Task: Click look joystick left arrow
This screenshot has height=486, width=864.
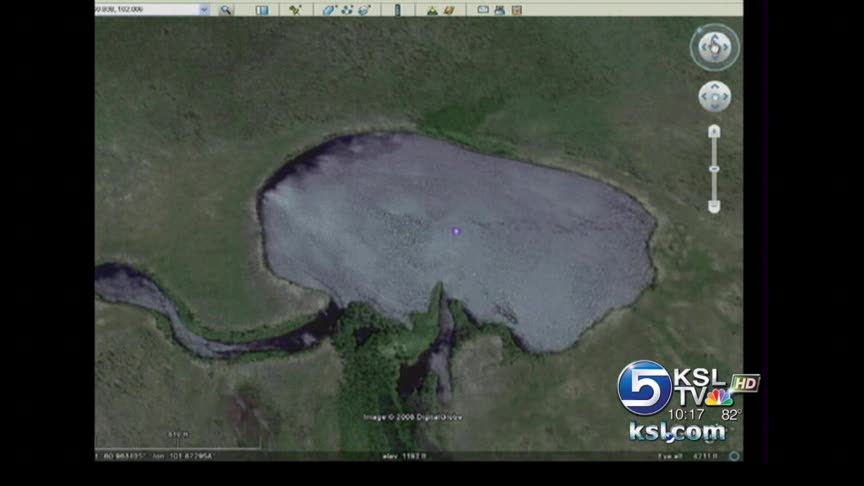Action: coord(703,47)
